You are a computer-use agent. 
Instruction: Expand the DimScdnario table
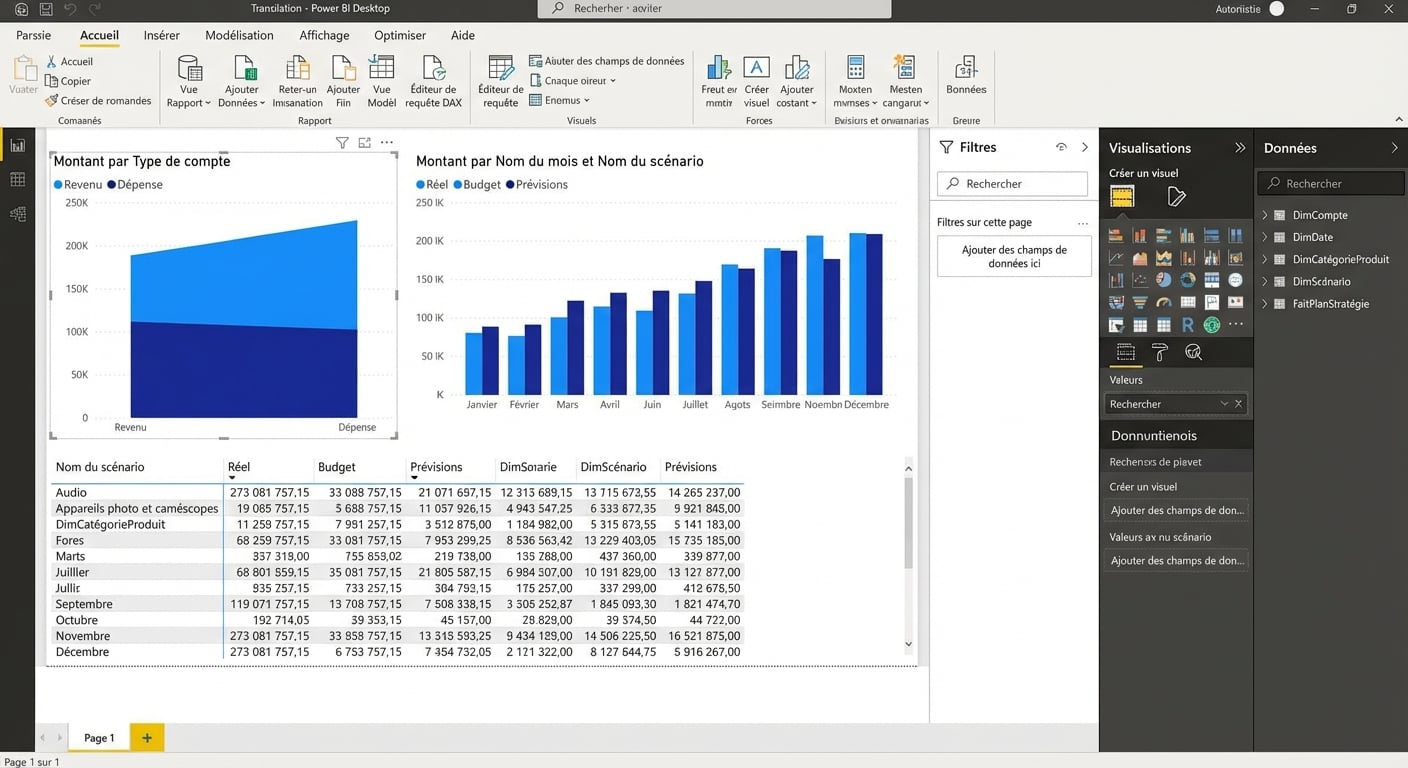pos(1264,281)
